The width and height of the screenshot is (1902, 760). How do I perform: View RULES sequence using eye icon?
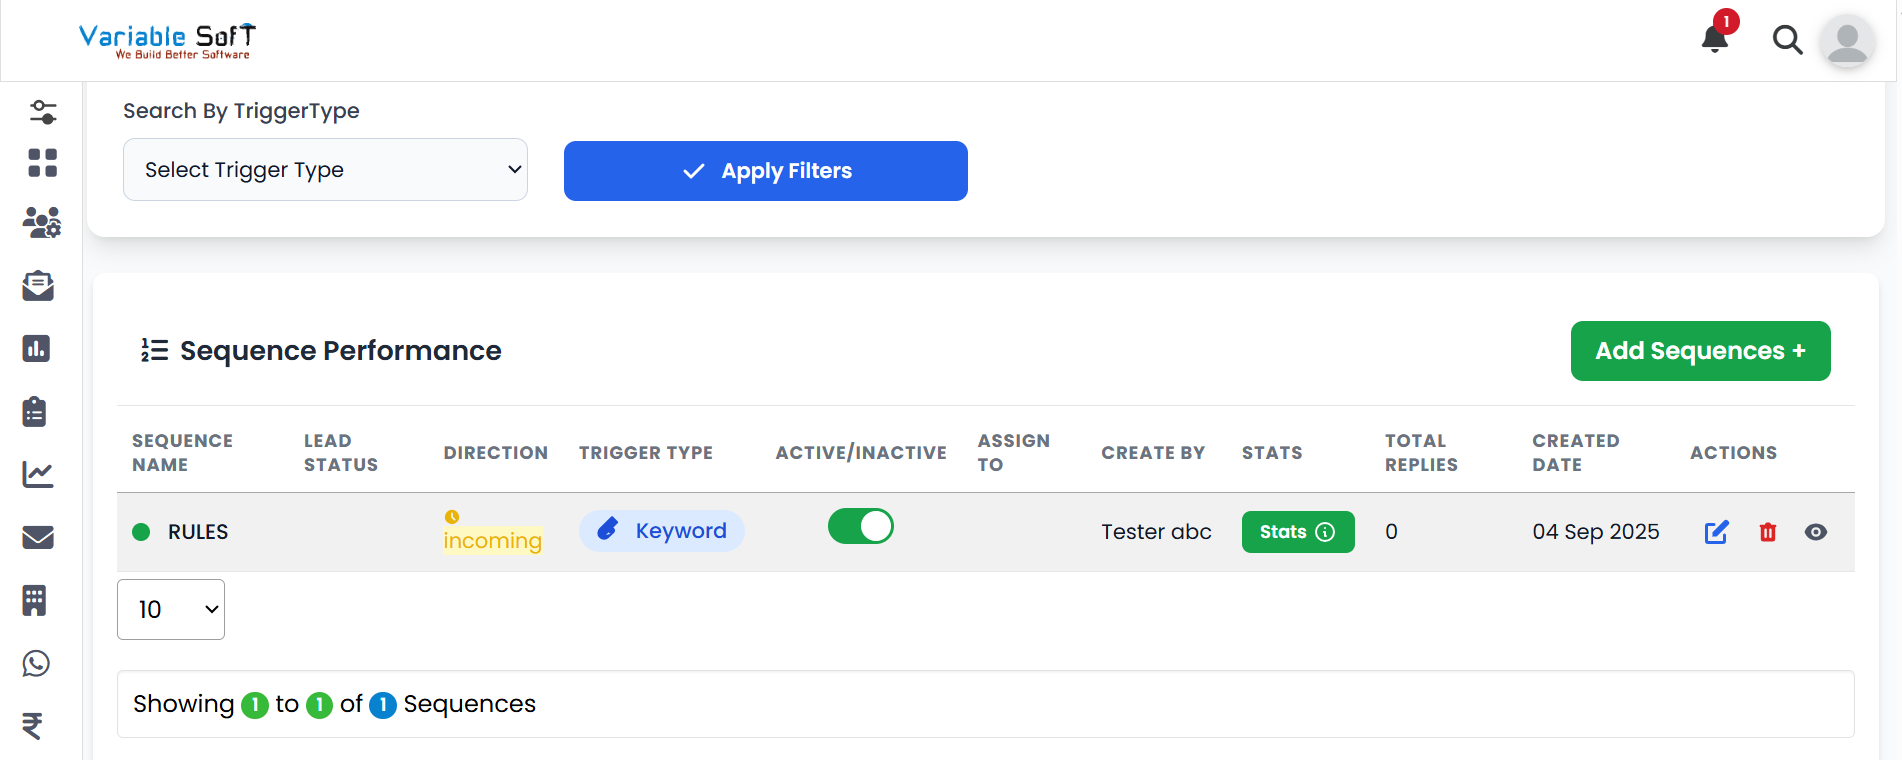[x=1815, y=532]
